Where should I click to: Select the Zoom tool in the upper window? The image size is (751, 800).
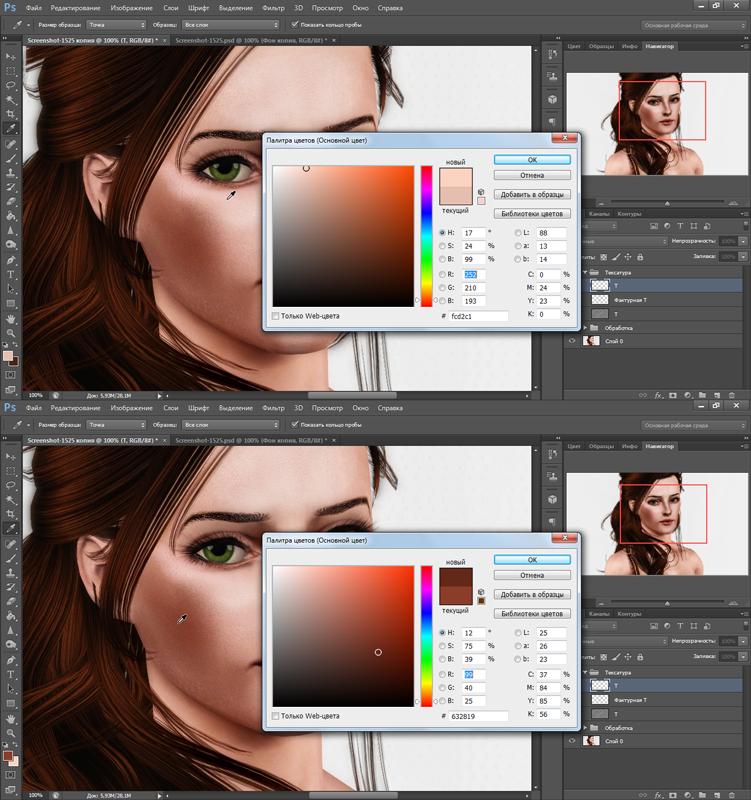point(11,333)
